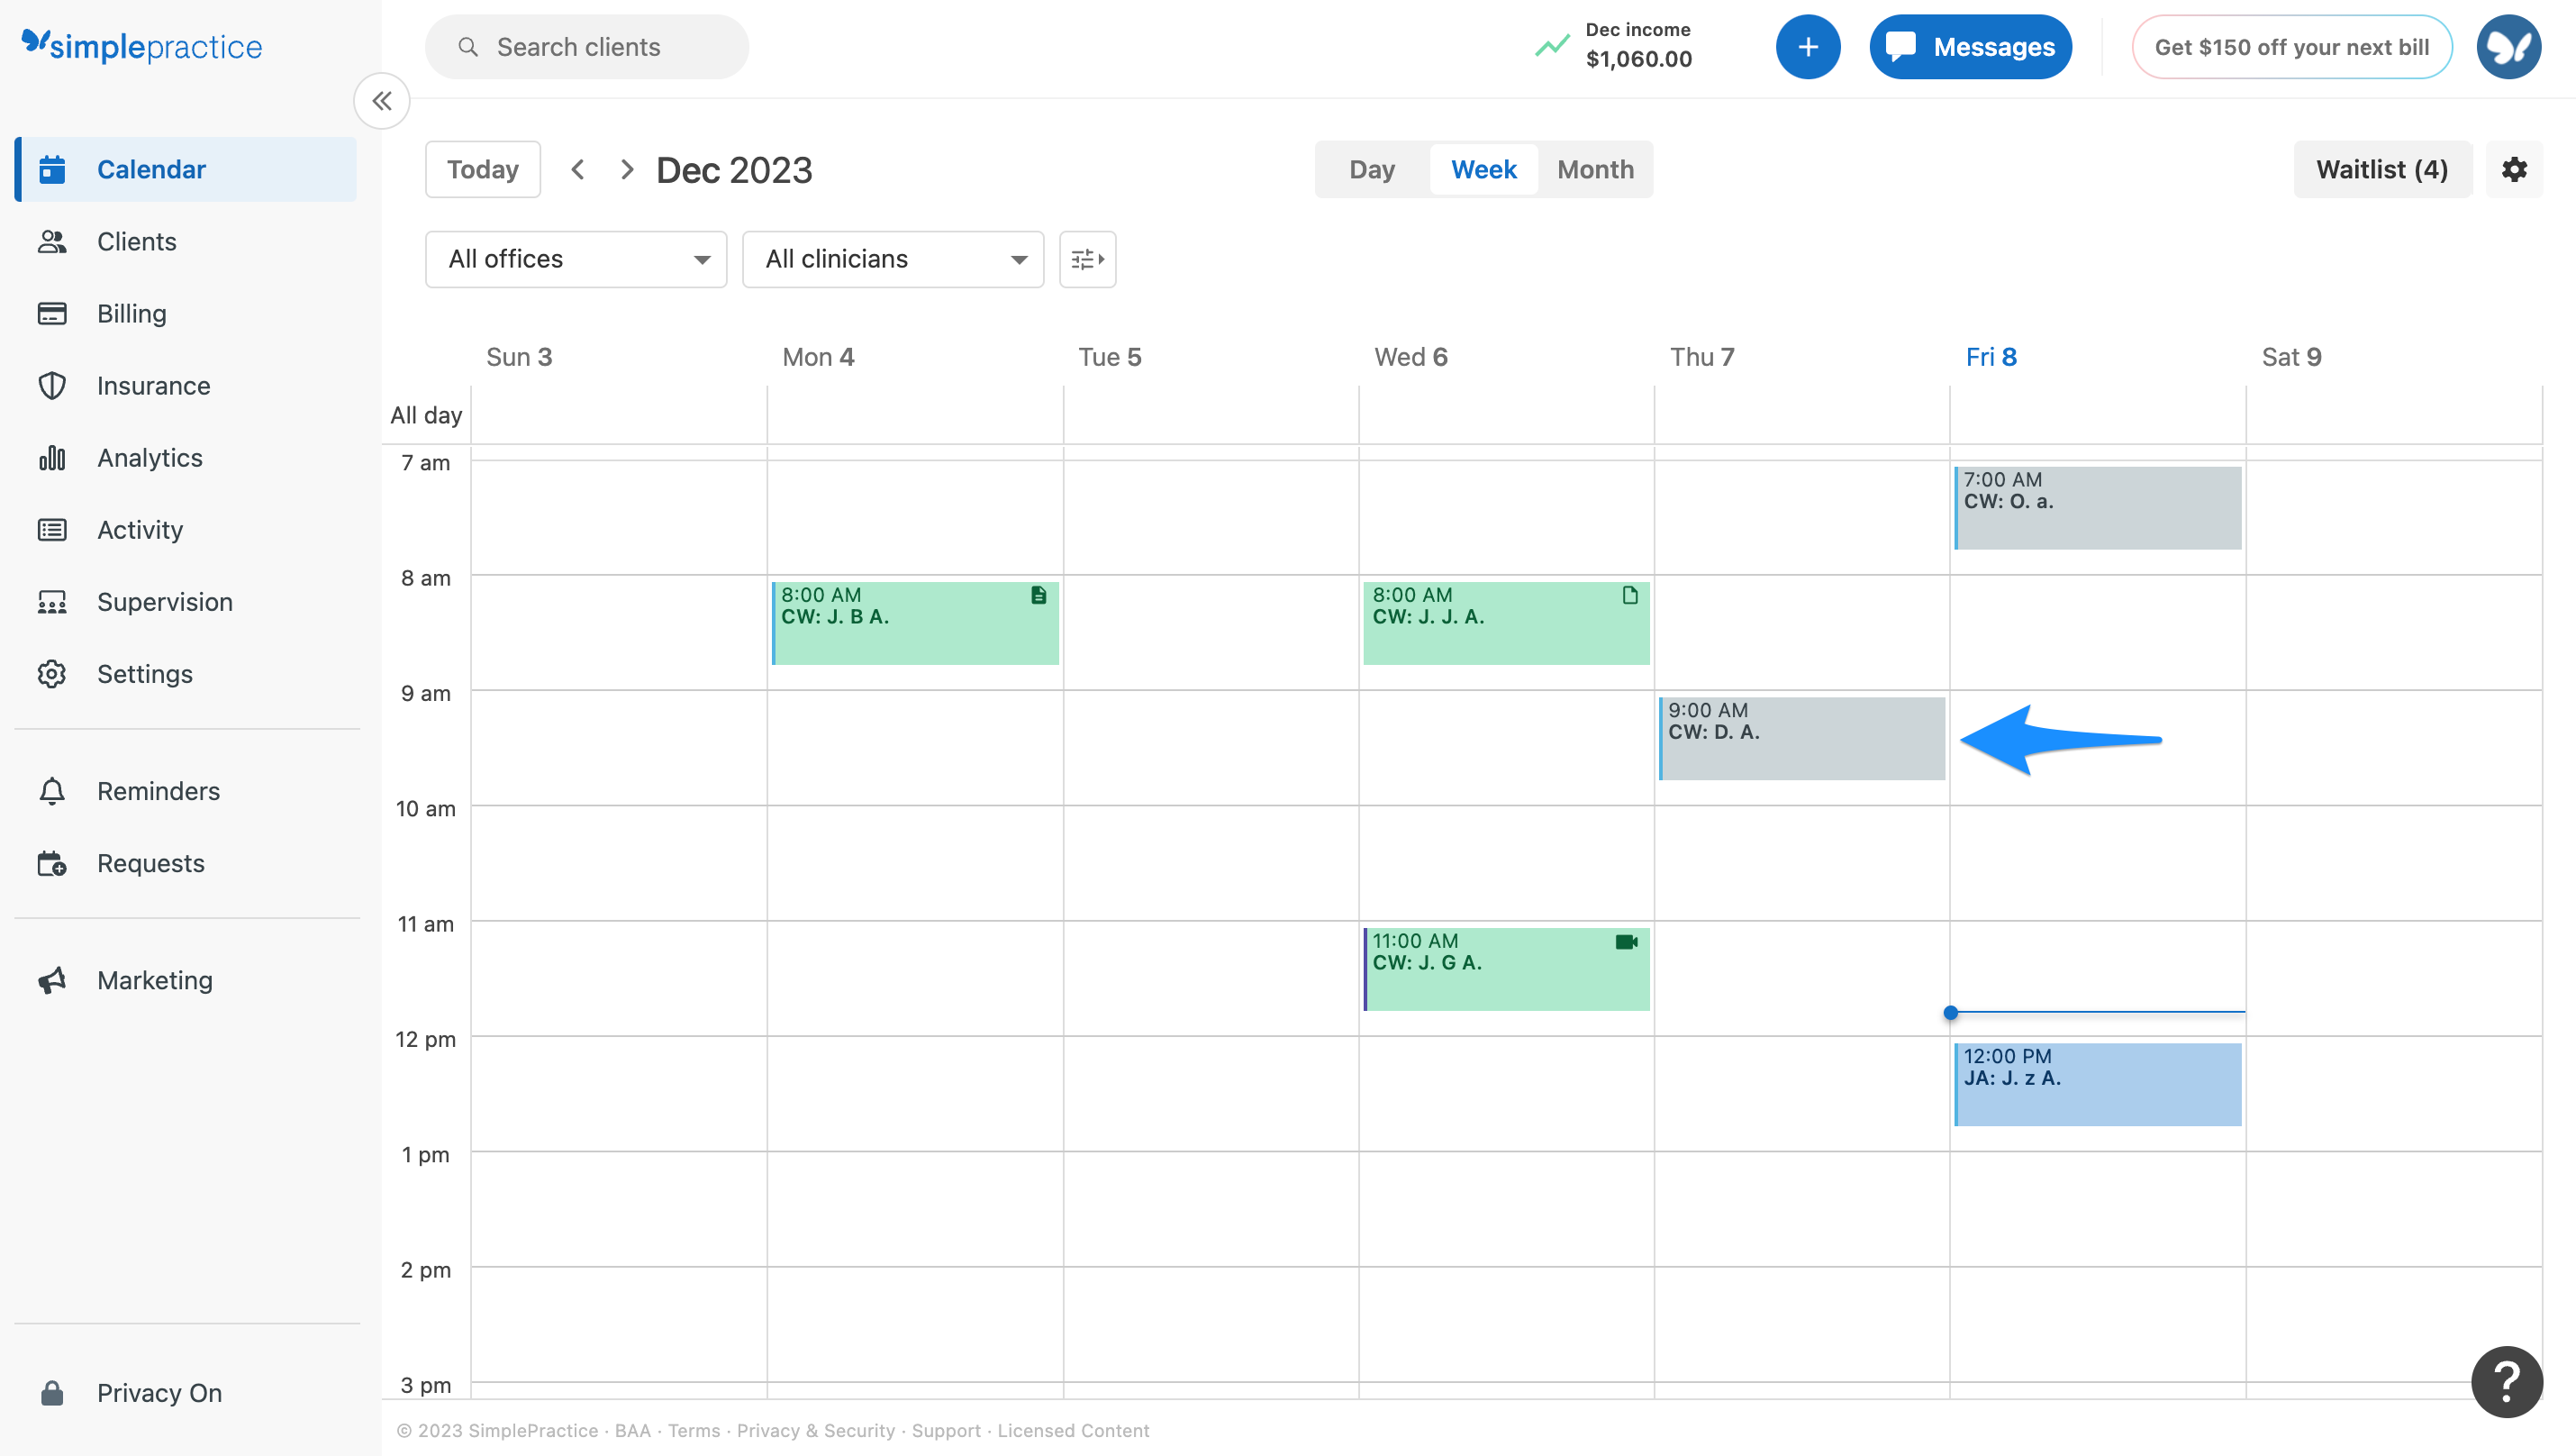This screenshot has height=1456, width=2576.
Task: Open the All clinicians dropdown
Action: [892, 259]
